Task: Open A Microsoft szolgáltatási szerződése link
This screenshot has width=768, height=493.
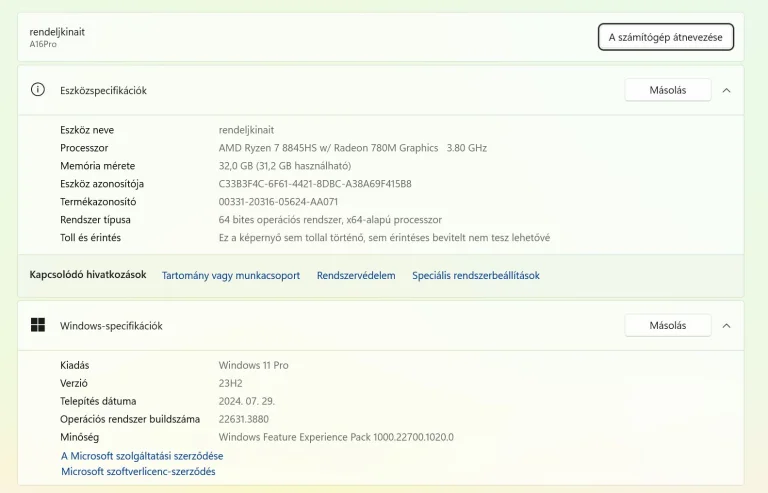Action: coord(142,456)
